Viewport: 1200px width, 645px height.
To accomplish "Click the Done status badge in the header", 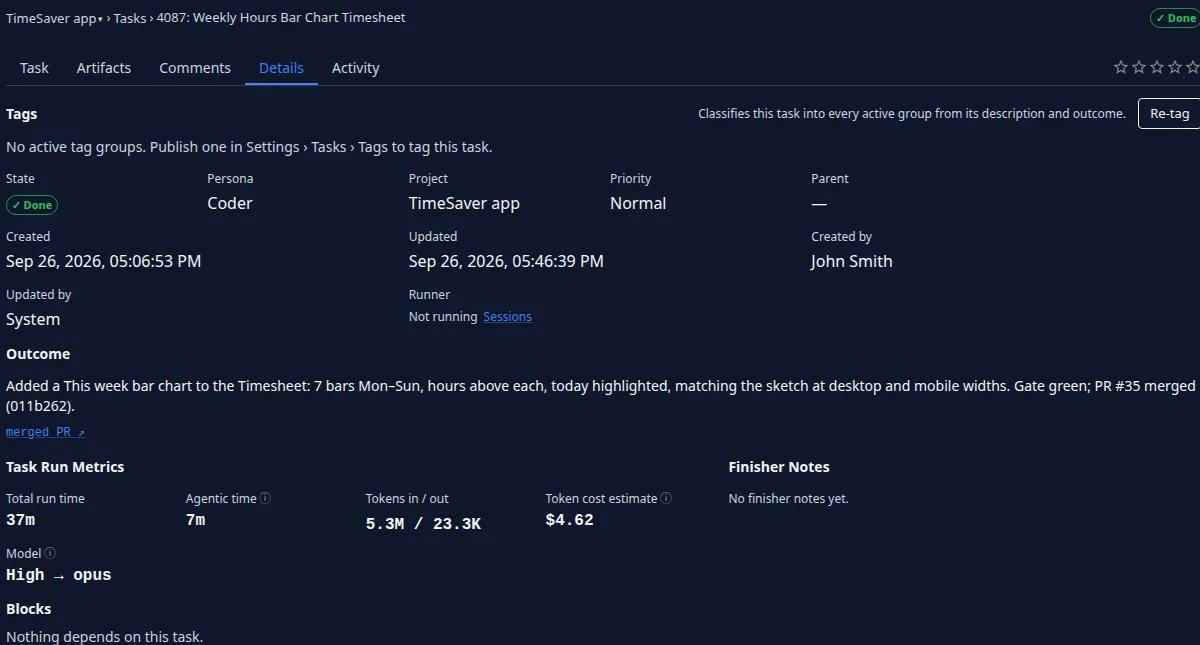I will tap(1174, 18).
